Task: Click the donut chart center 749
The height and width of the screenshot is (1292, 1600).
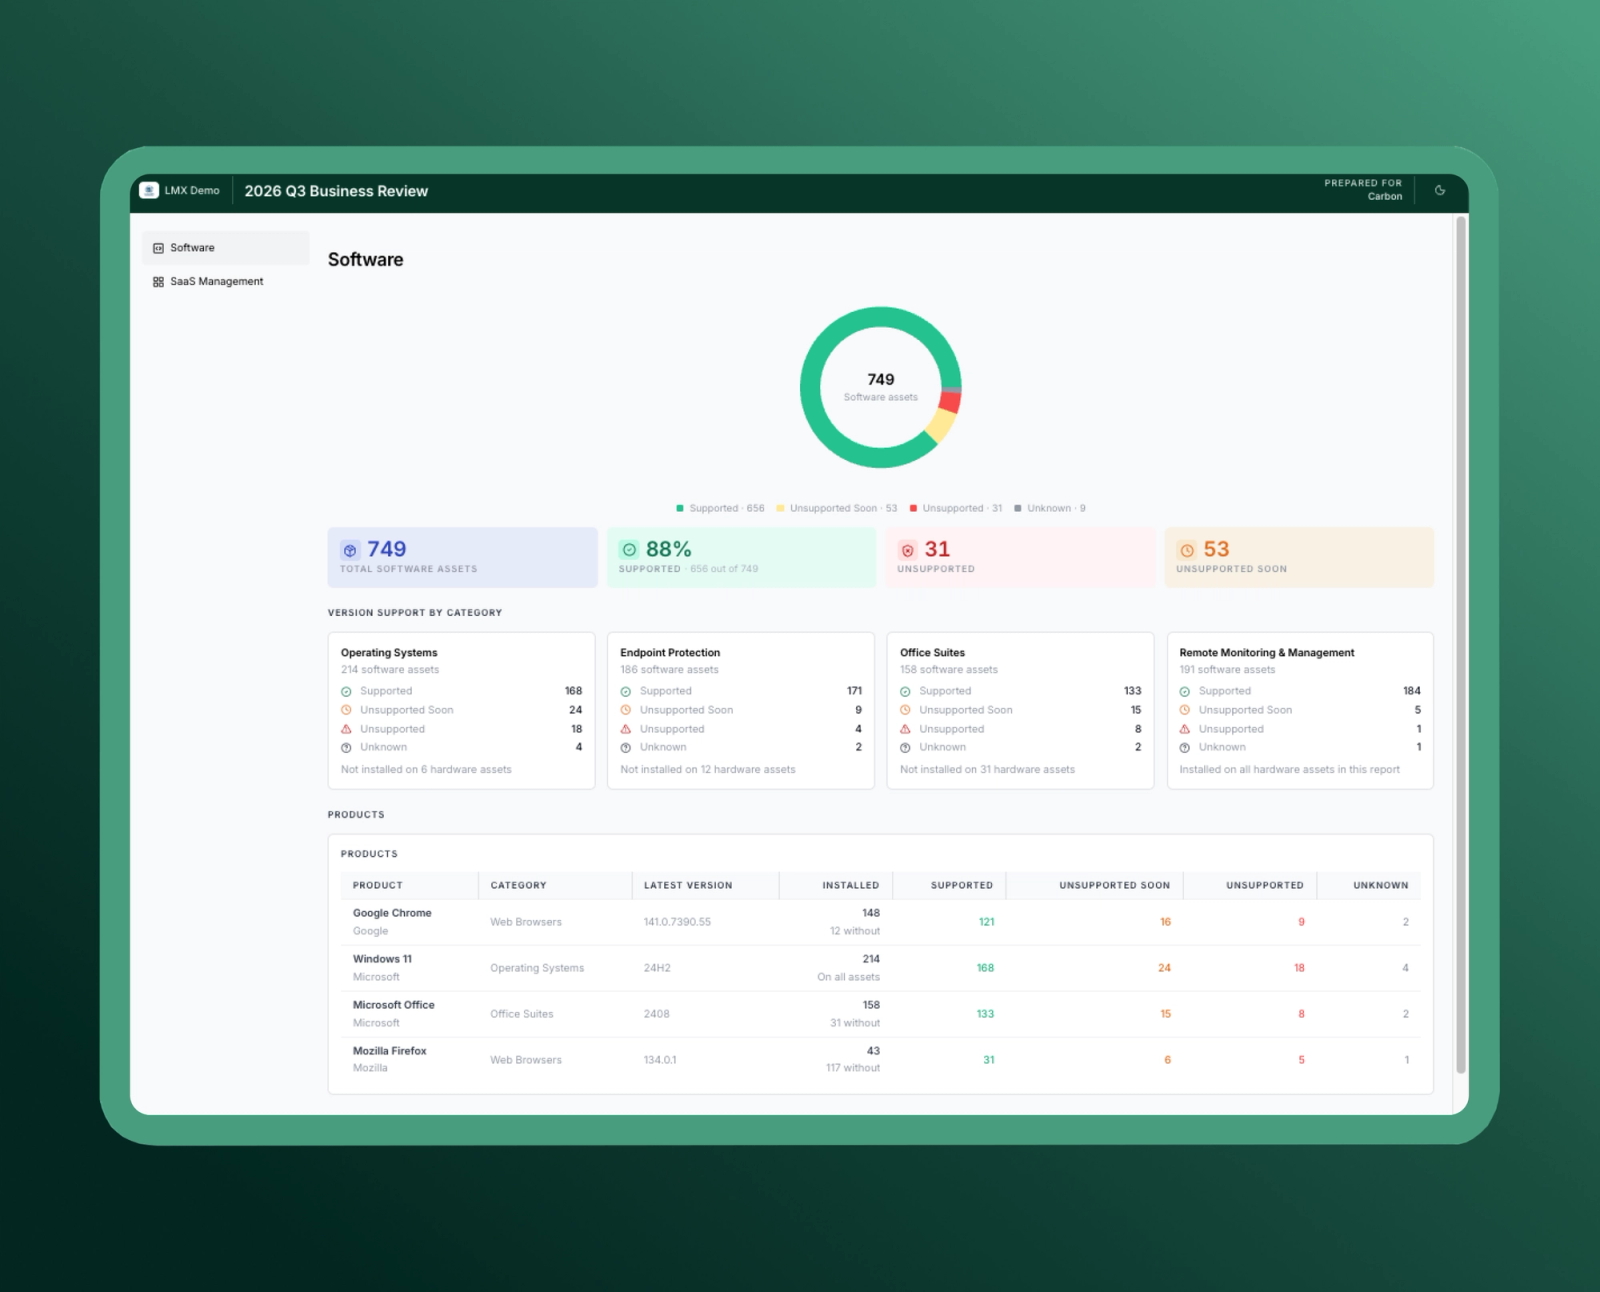Action: tap(881, 380)
